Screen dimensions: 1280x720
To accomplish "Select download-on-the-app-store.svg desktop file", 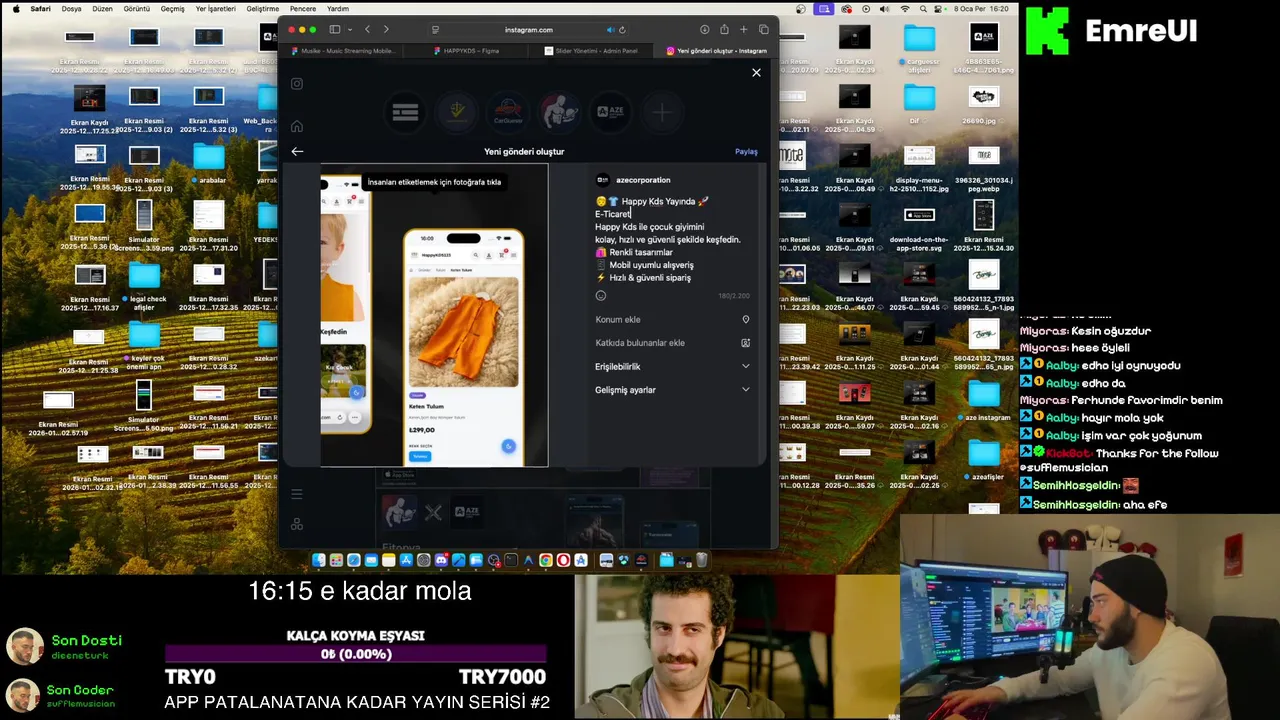I will pyautogui.click(x=918, y=226).
